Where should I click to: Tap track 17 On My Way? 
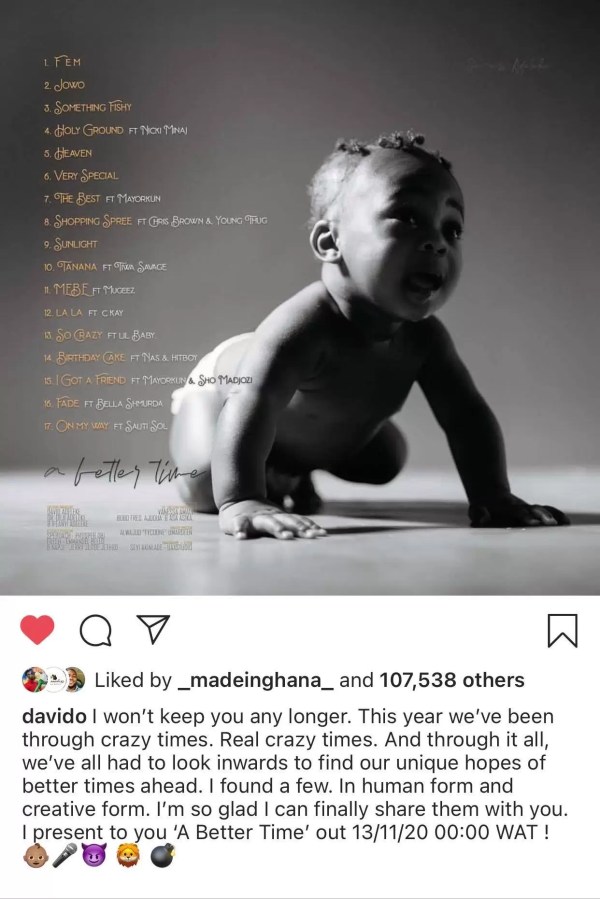(106, 426)
